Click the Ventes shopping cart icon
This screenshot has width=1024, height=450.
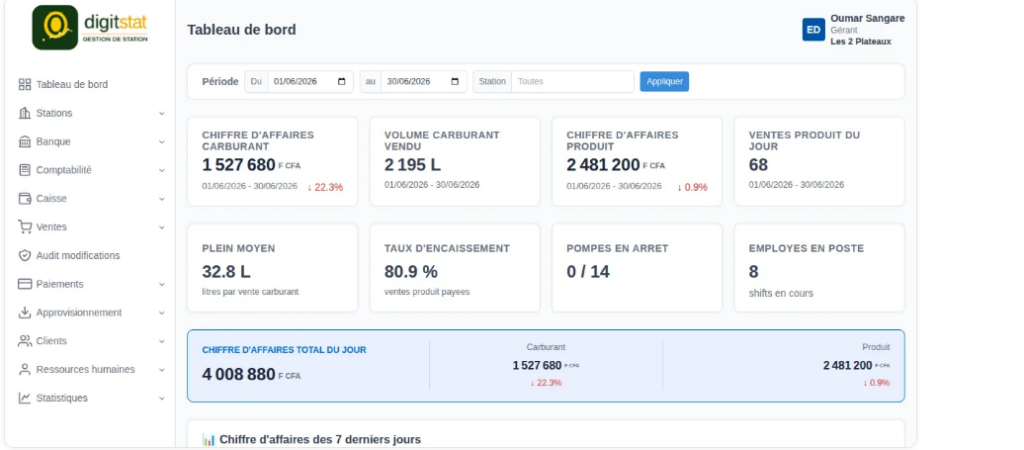click(25, 227)
